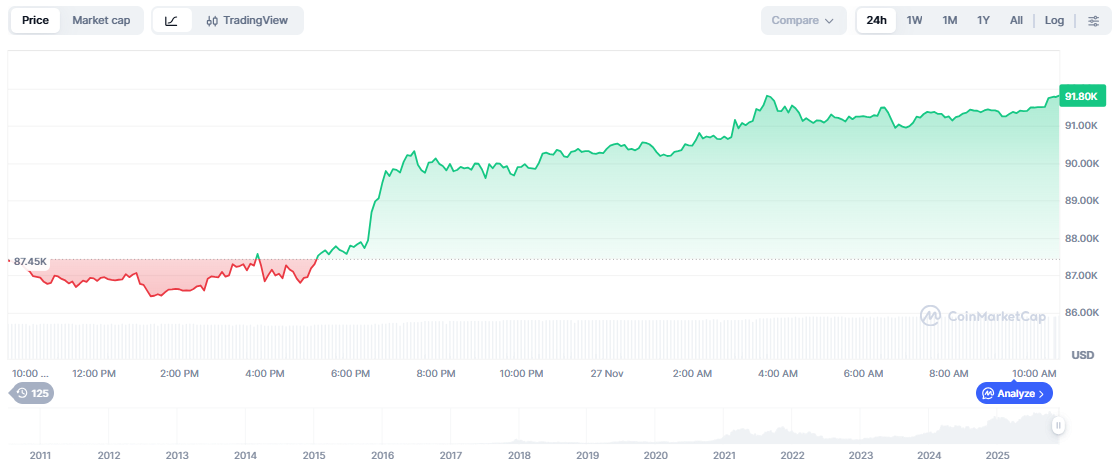Click the history clock badge showing 125
Image resolution: width=1118 pixels, height=474 pixels.
31,393
